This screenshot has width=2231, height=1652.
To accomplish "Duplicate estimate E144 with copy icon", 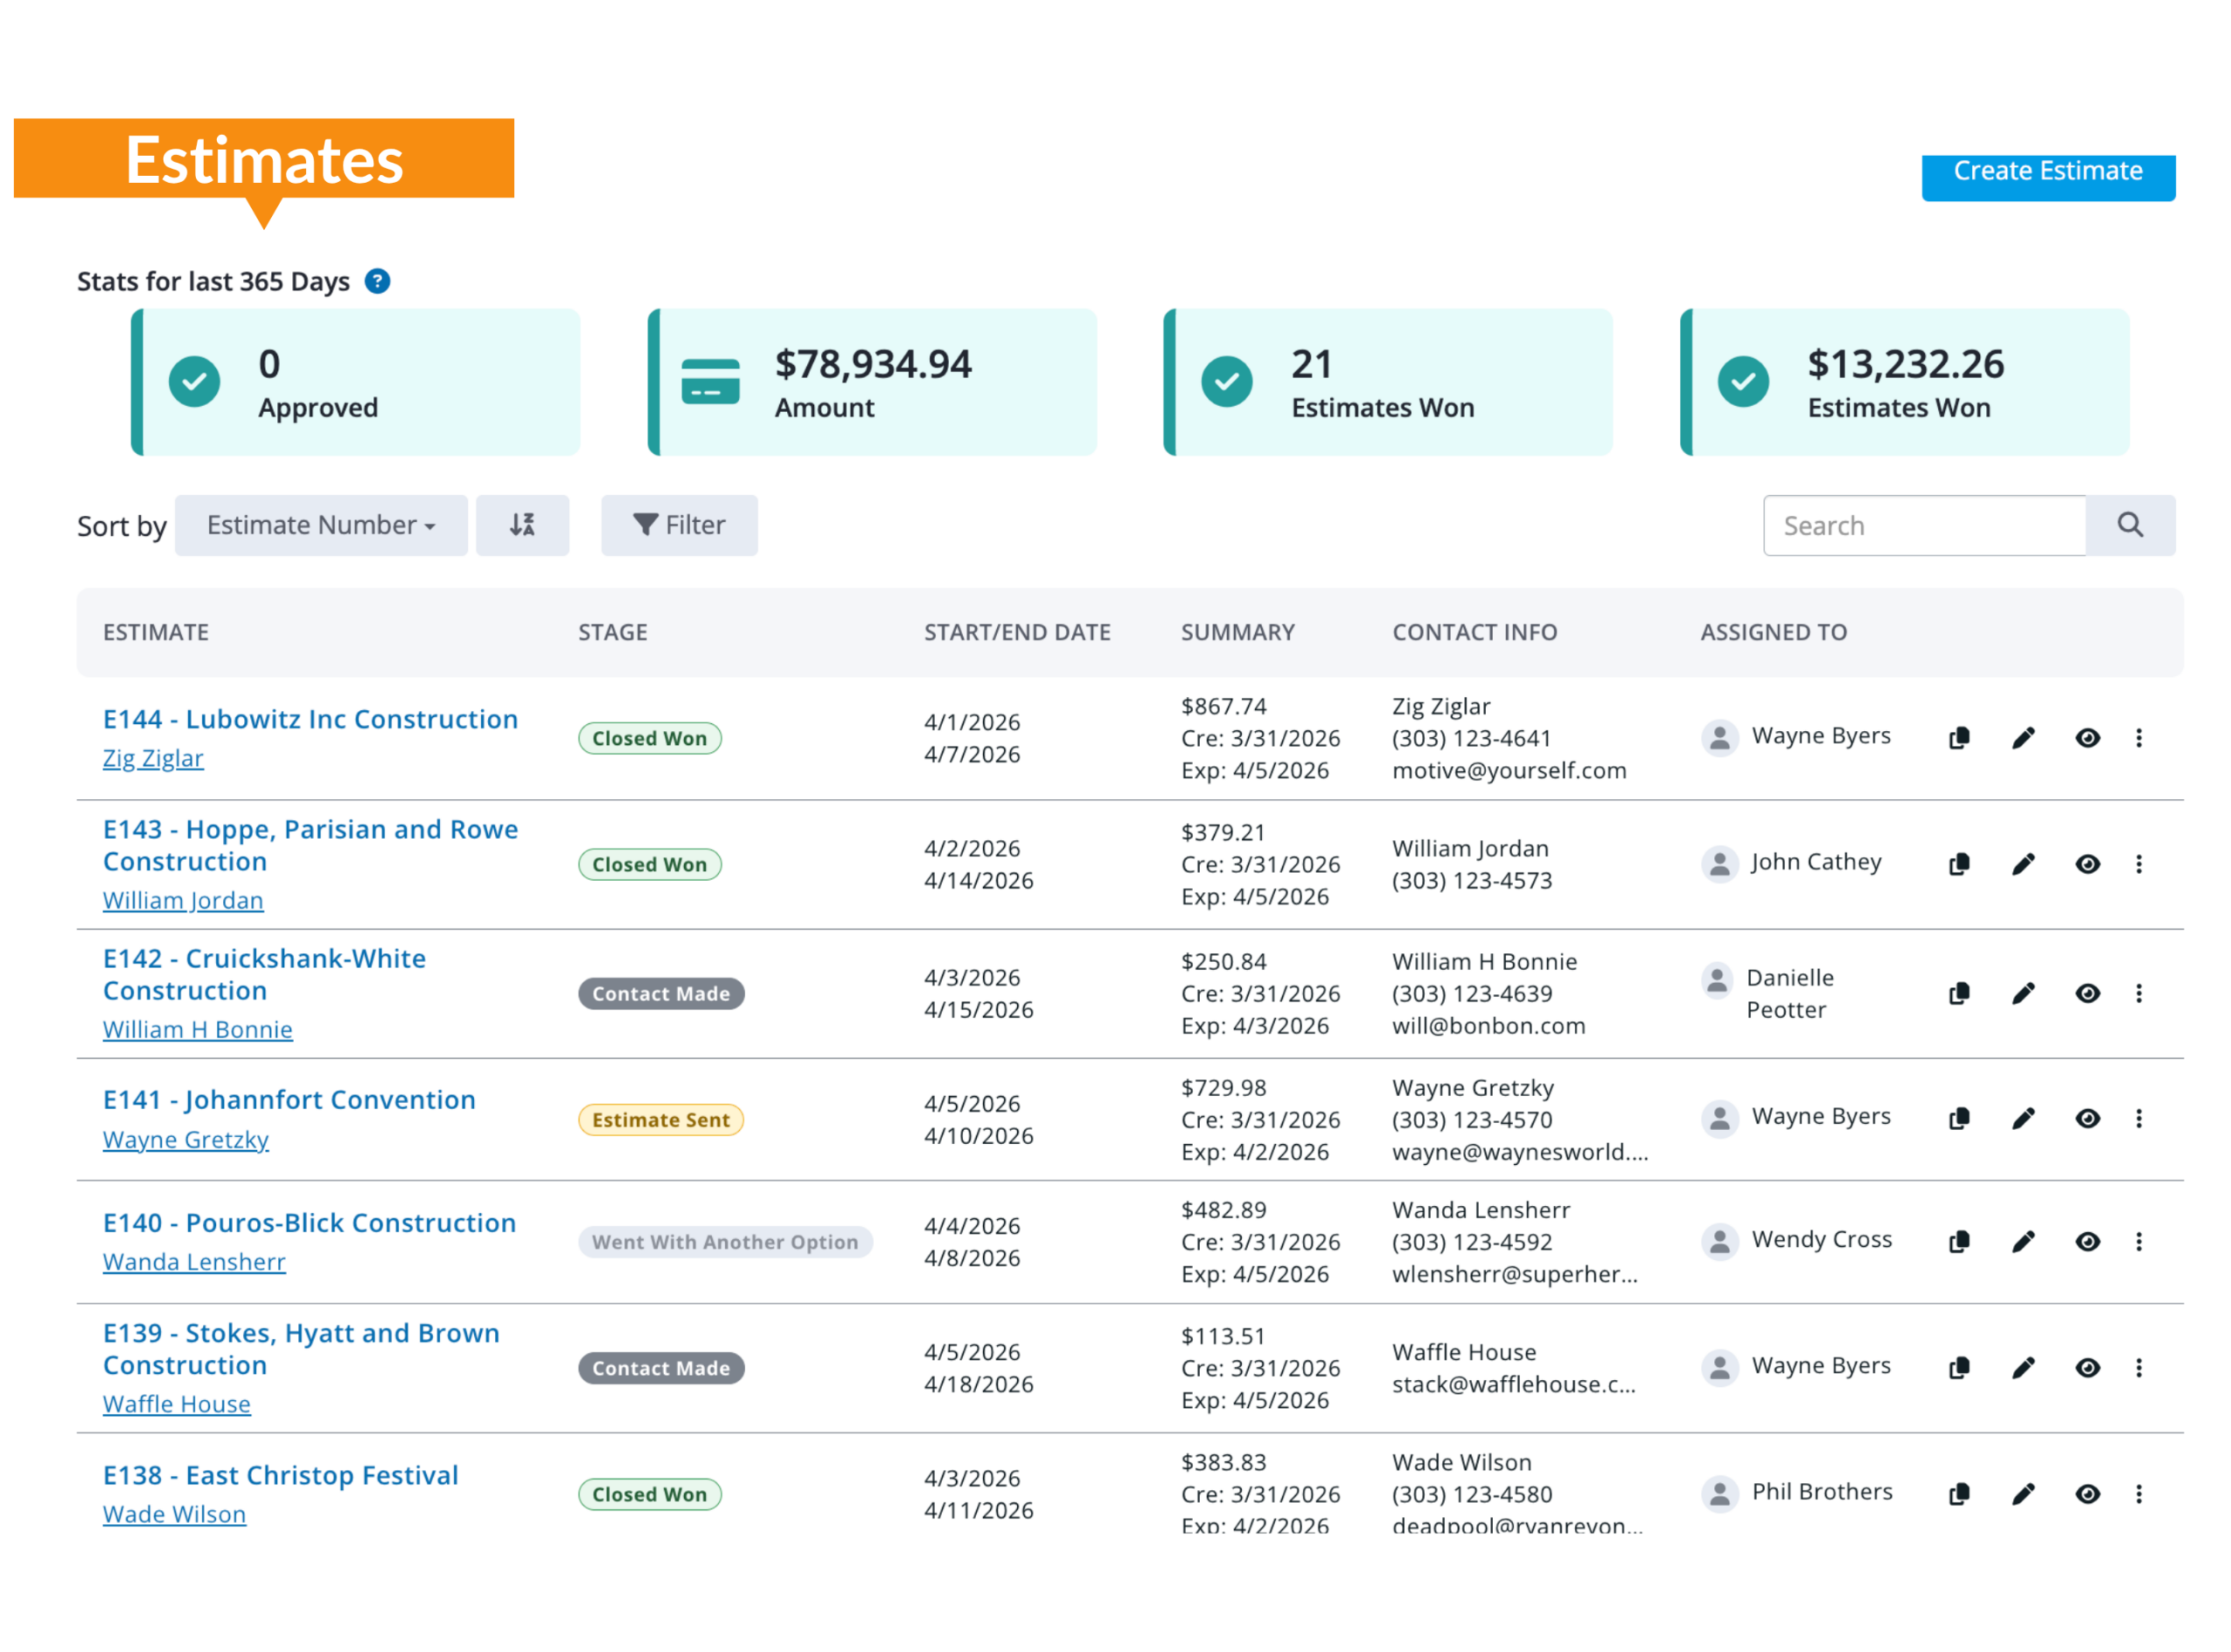I will click(x=1959, y=738).
